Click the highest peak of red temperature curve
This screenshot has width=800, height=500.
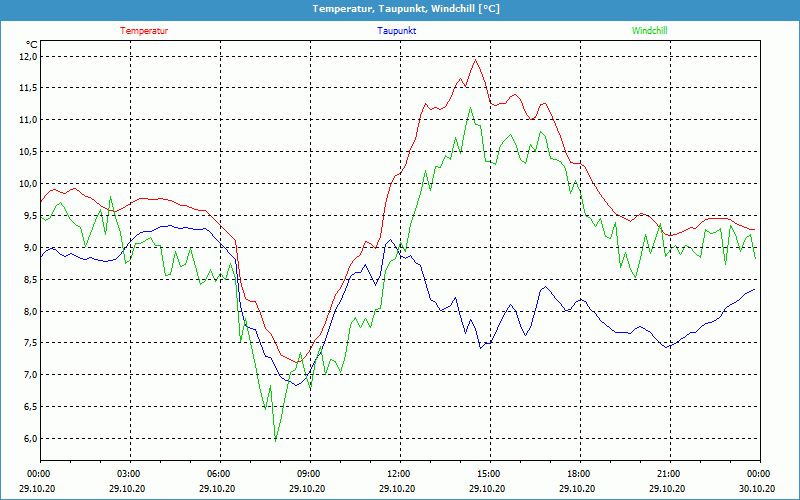[x=475, y=60]
